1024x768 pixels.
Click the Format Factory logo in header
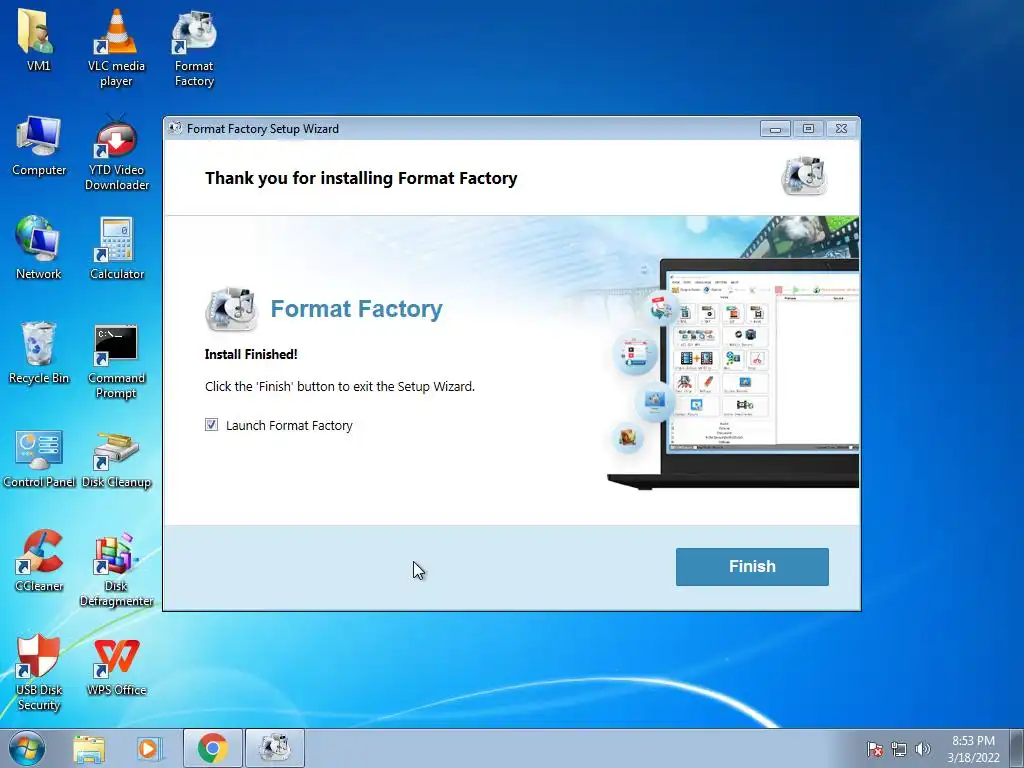click(804, 176)
